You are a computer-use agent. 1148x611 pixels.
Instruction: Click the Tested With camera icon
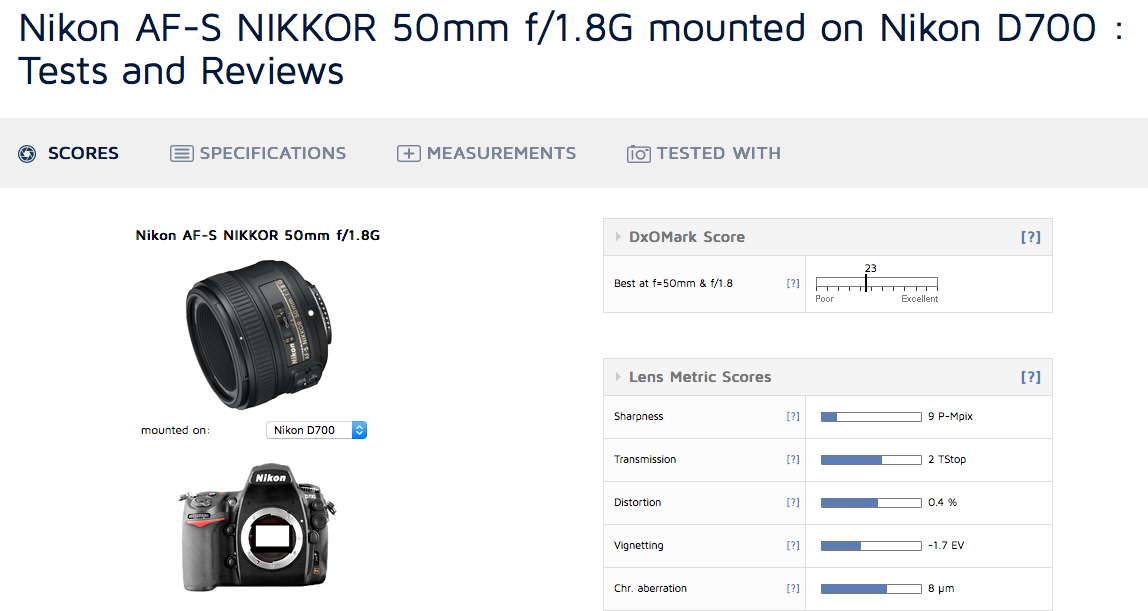click(638, 154)
